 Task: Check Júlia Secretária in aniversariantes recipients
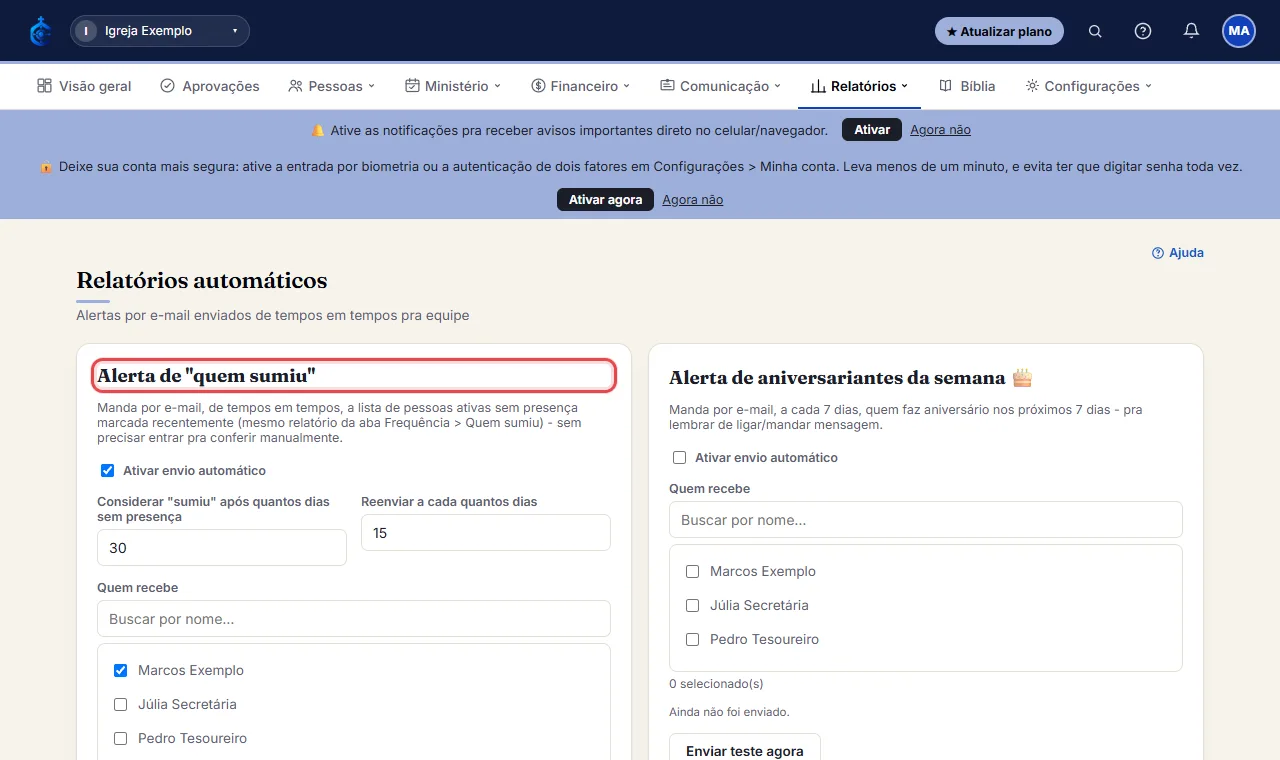[692, 605]
